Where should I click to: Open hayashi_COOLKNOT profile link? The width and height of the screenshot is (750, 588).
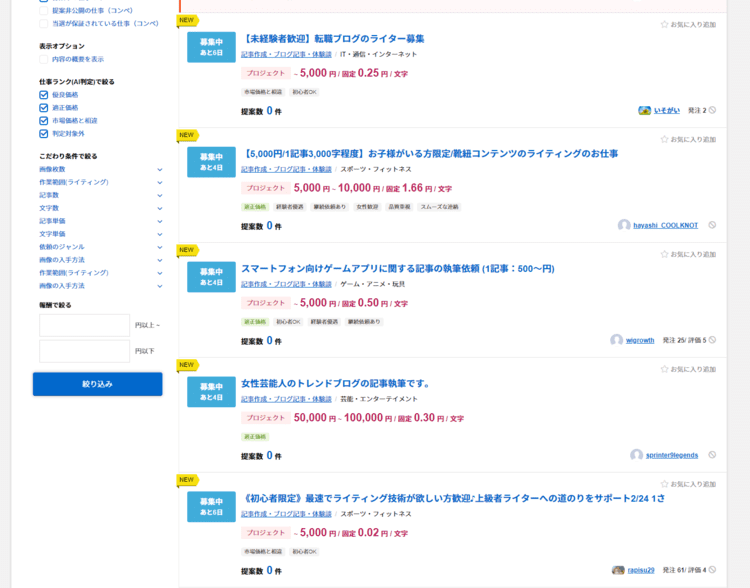coord(665,225)
